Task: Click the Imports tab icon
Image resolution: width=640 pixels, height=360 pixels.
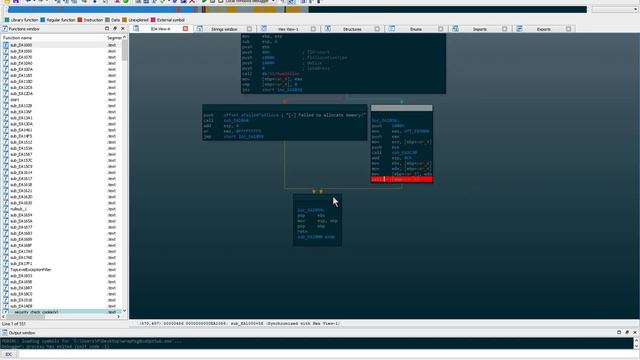Action: (x=456, y=29)
